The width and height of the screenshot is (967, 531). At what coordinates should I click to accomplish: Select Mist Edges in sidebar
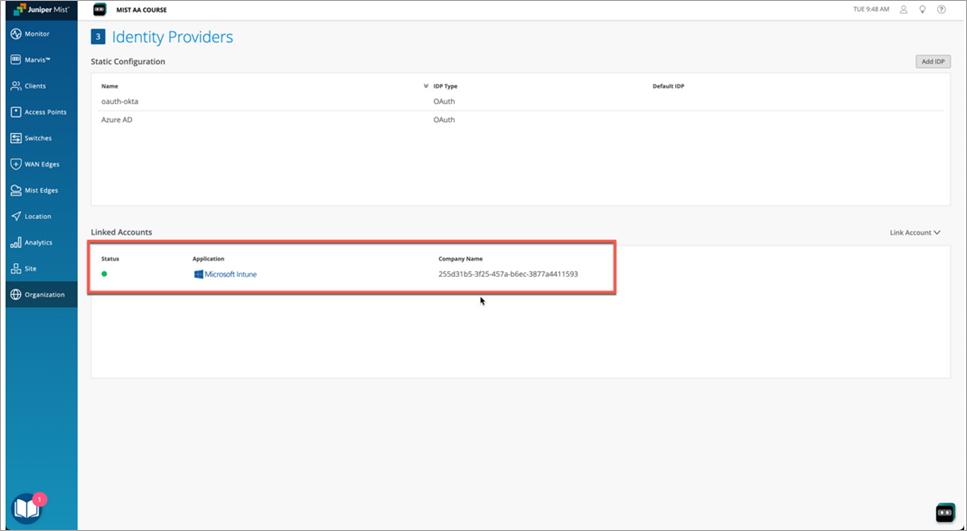[x=42, y=190]
